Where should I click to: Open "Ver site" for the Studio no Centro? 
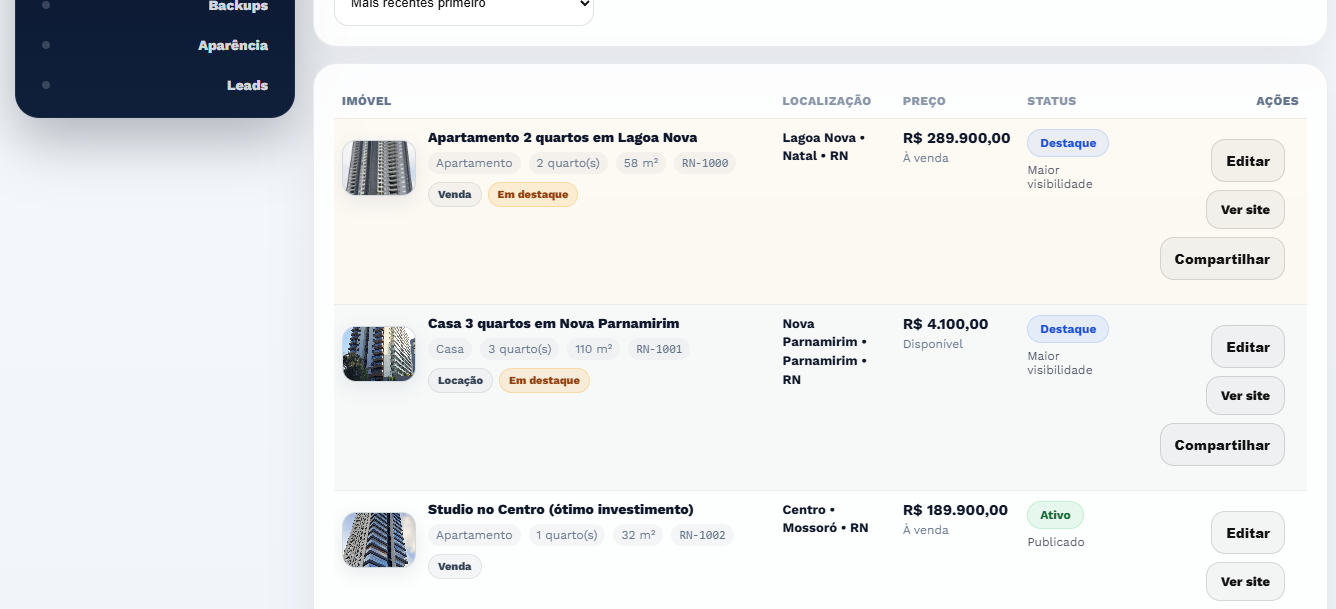[1245, 581]
